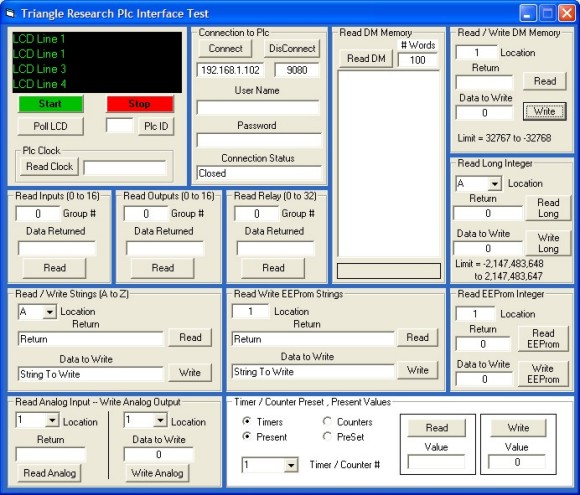Open Read Long Integer location dropdown

click(494, 183)
